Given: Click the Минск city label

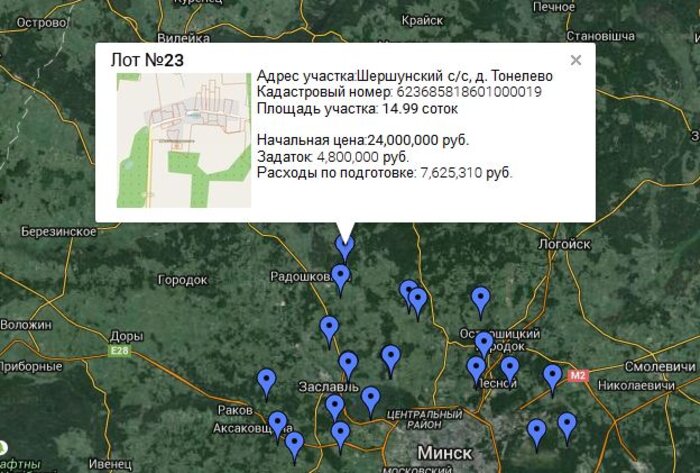Looking at the screenshot, I should (444, 452).
